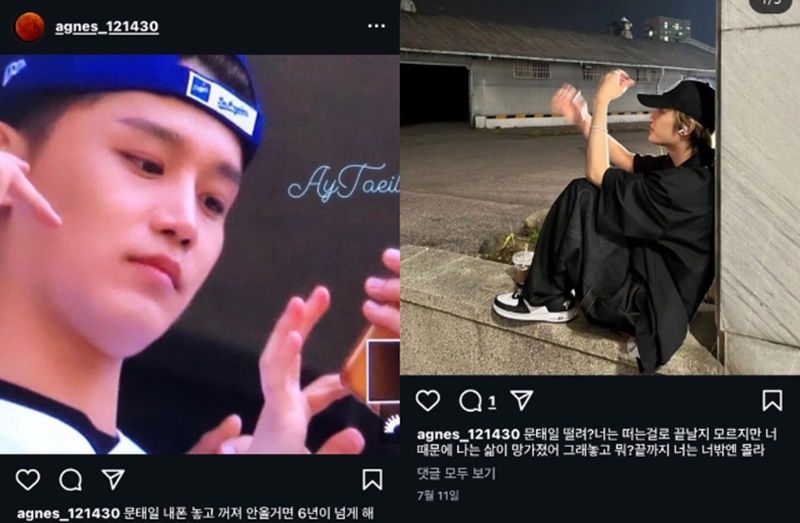Share the right post via paper plane
The height and width of the screenshot is (523, 800).
point(521,400)
